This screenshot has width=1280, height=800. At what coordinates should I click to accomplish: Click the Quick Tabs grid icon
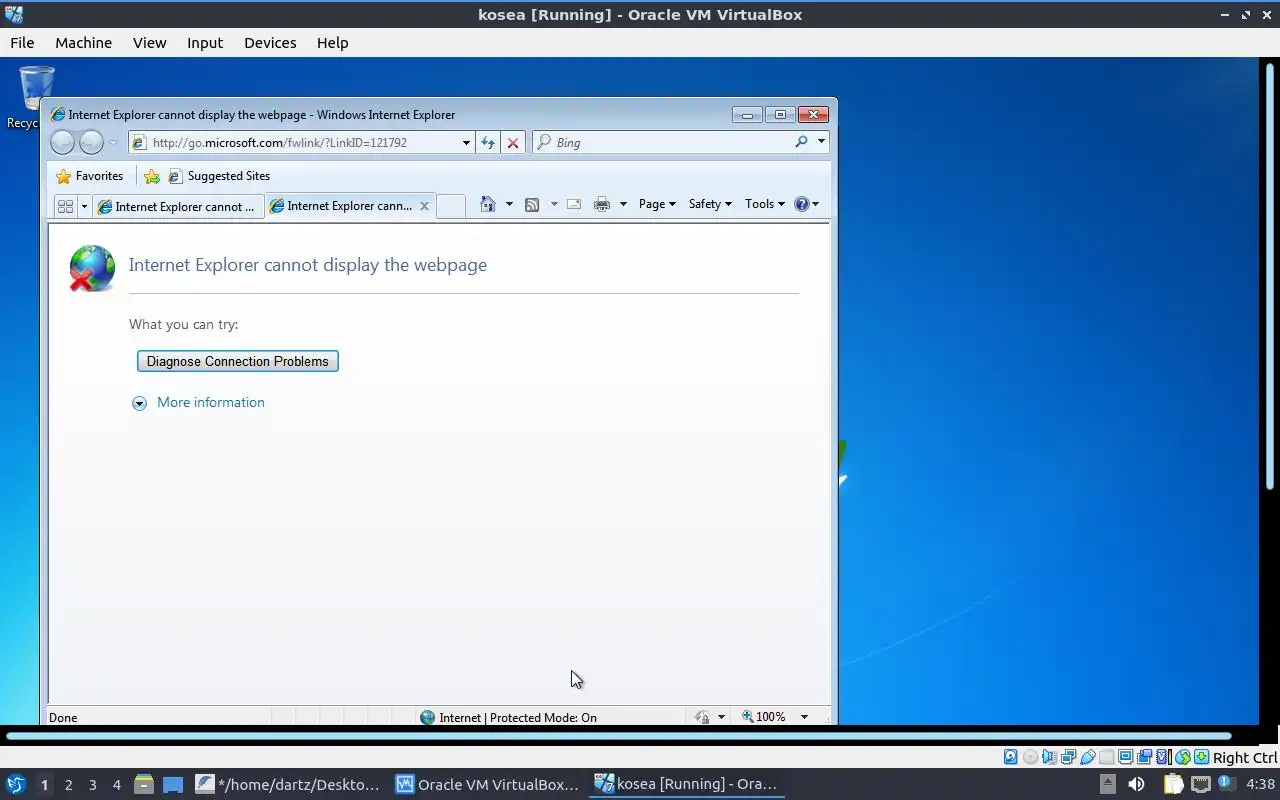click(x=65, y=206)
